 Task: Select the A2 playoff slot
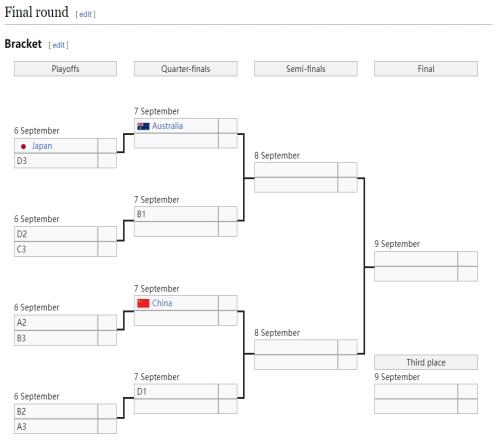[x=56, y=323]
